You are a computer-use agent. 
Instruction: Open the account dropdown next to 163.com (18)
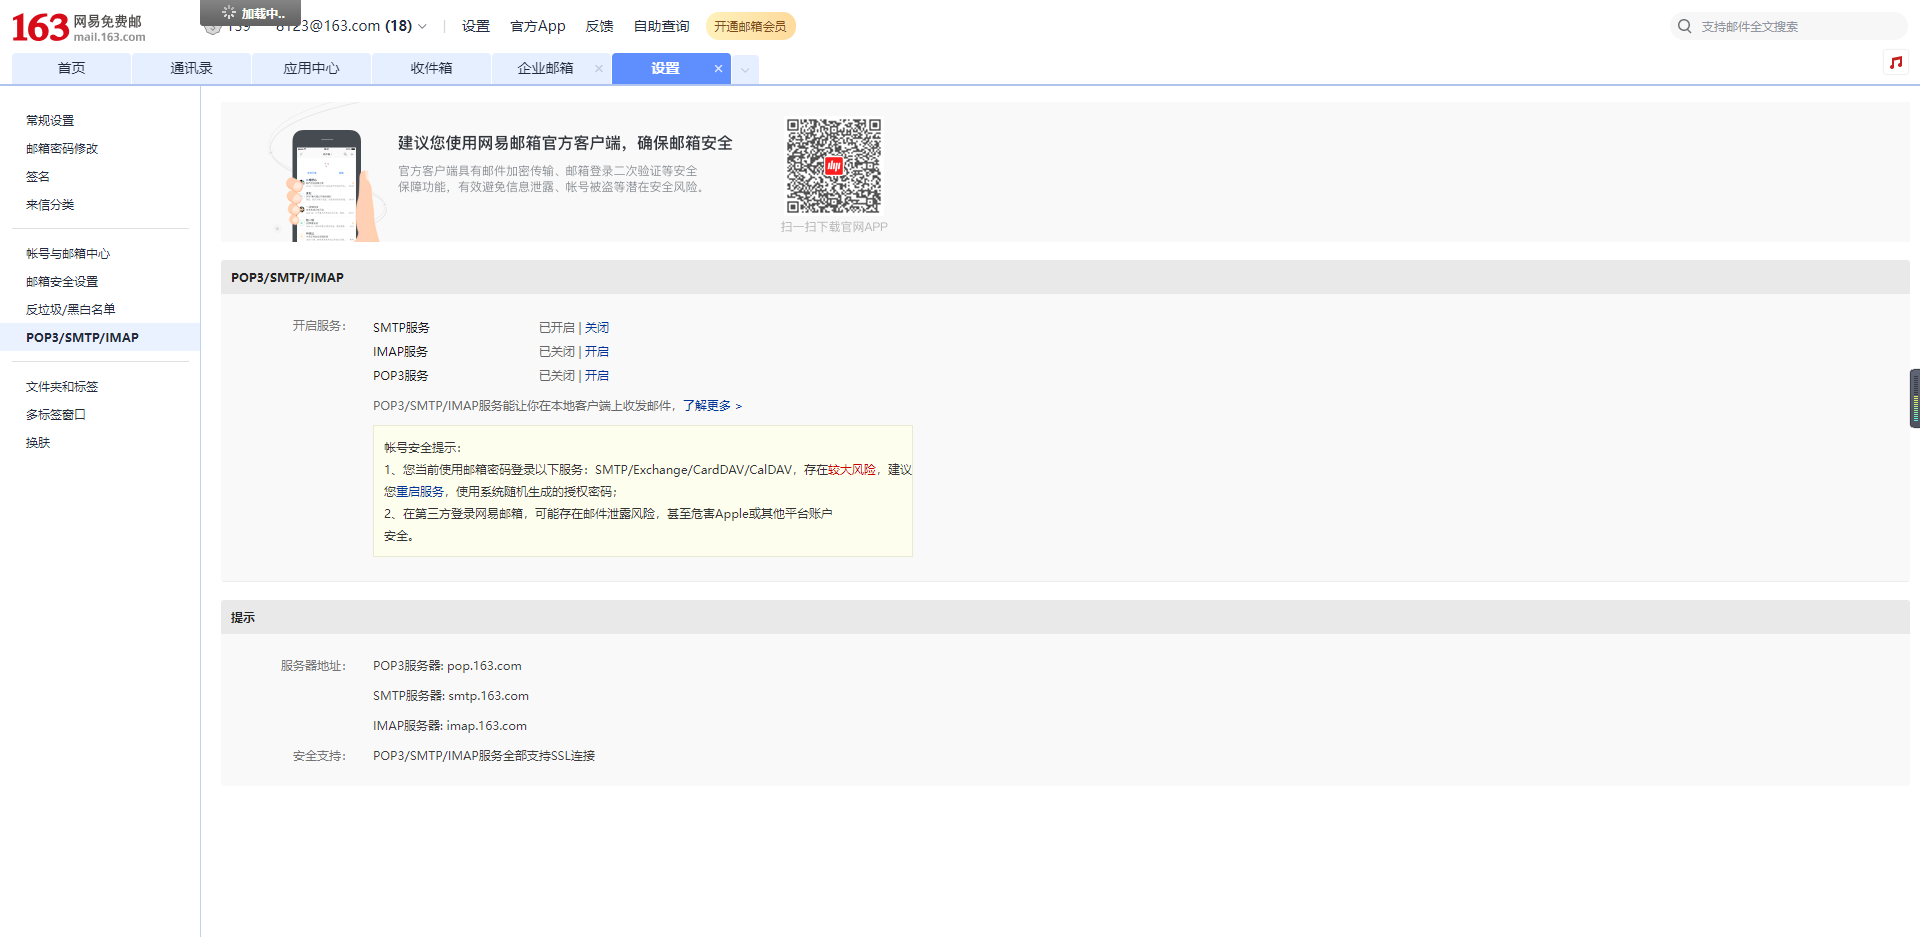click(422, 26)
